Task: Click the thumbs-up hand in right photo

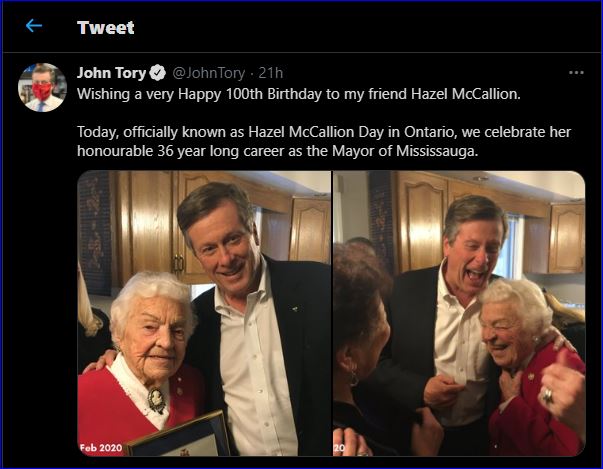Action: click(x=563, y=386)
